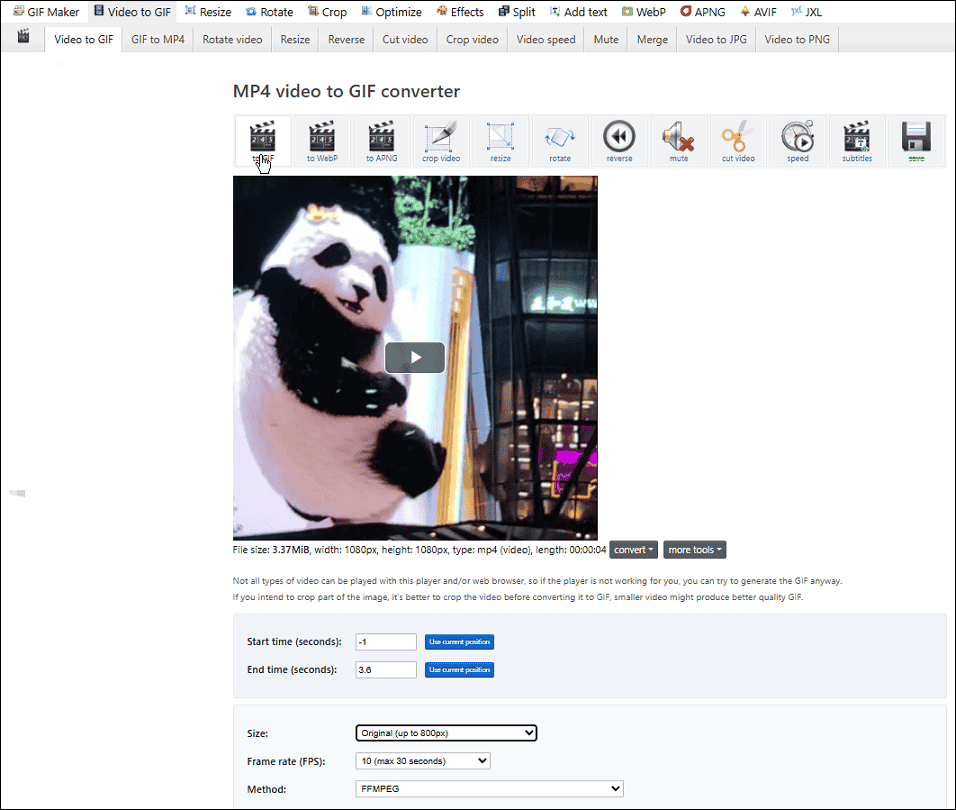The width and height of the screenshot is (956, 810).
Task: Click the rotate video icon
Action: click(560, 141)
